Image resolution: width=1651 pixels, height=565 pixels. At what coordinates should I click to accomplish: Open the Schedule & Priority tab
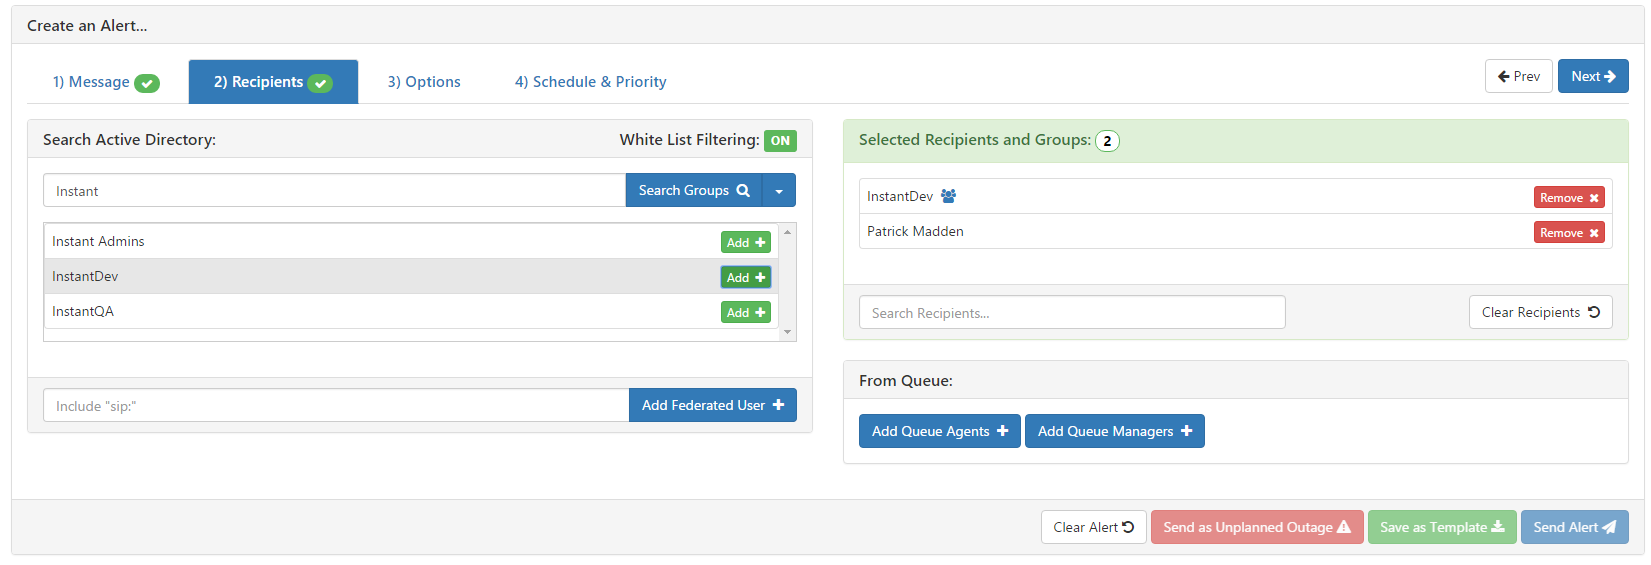tap(590, 82)
